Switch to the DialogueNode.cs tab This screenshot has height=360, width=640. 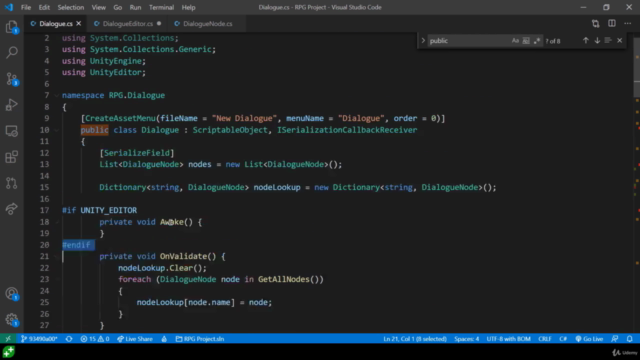[207, 24]
